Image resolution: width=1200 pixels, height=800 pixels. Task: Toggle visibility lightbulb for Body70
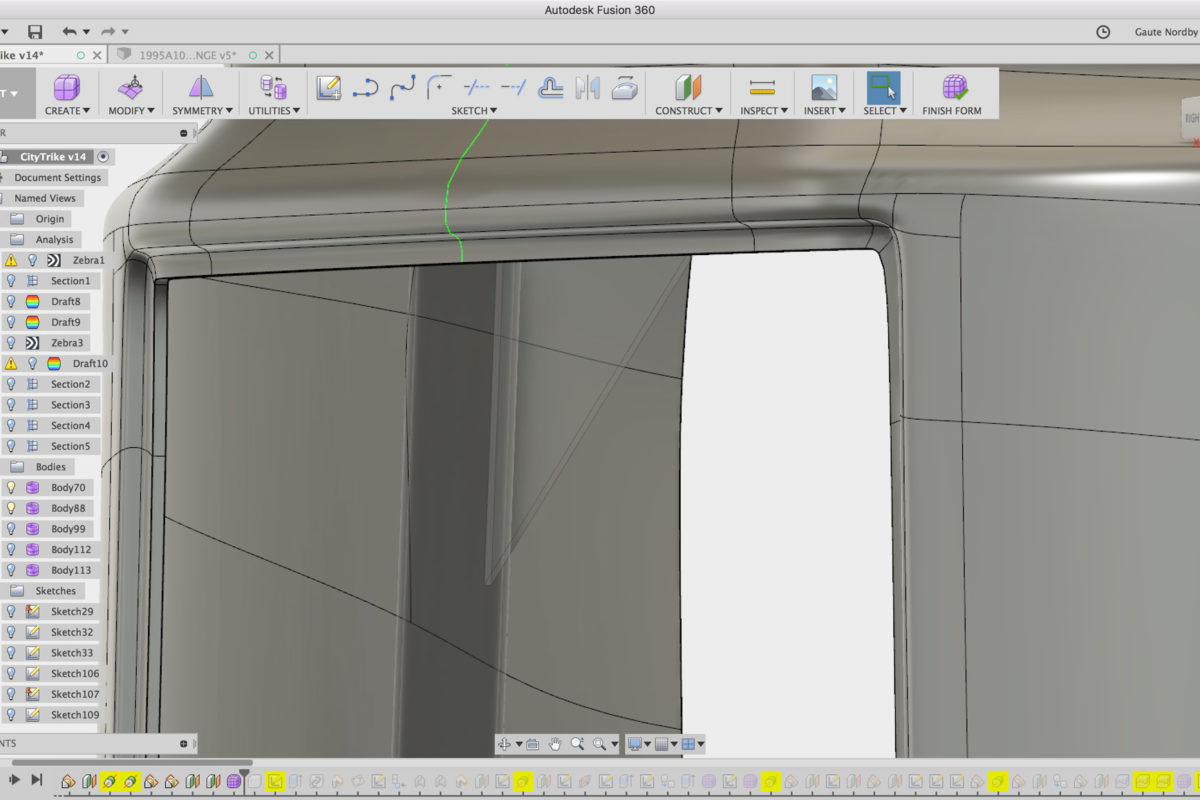(11, 487)
